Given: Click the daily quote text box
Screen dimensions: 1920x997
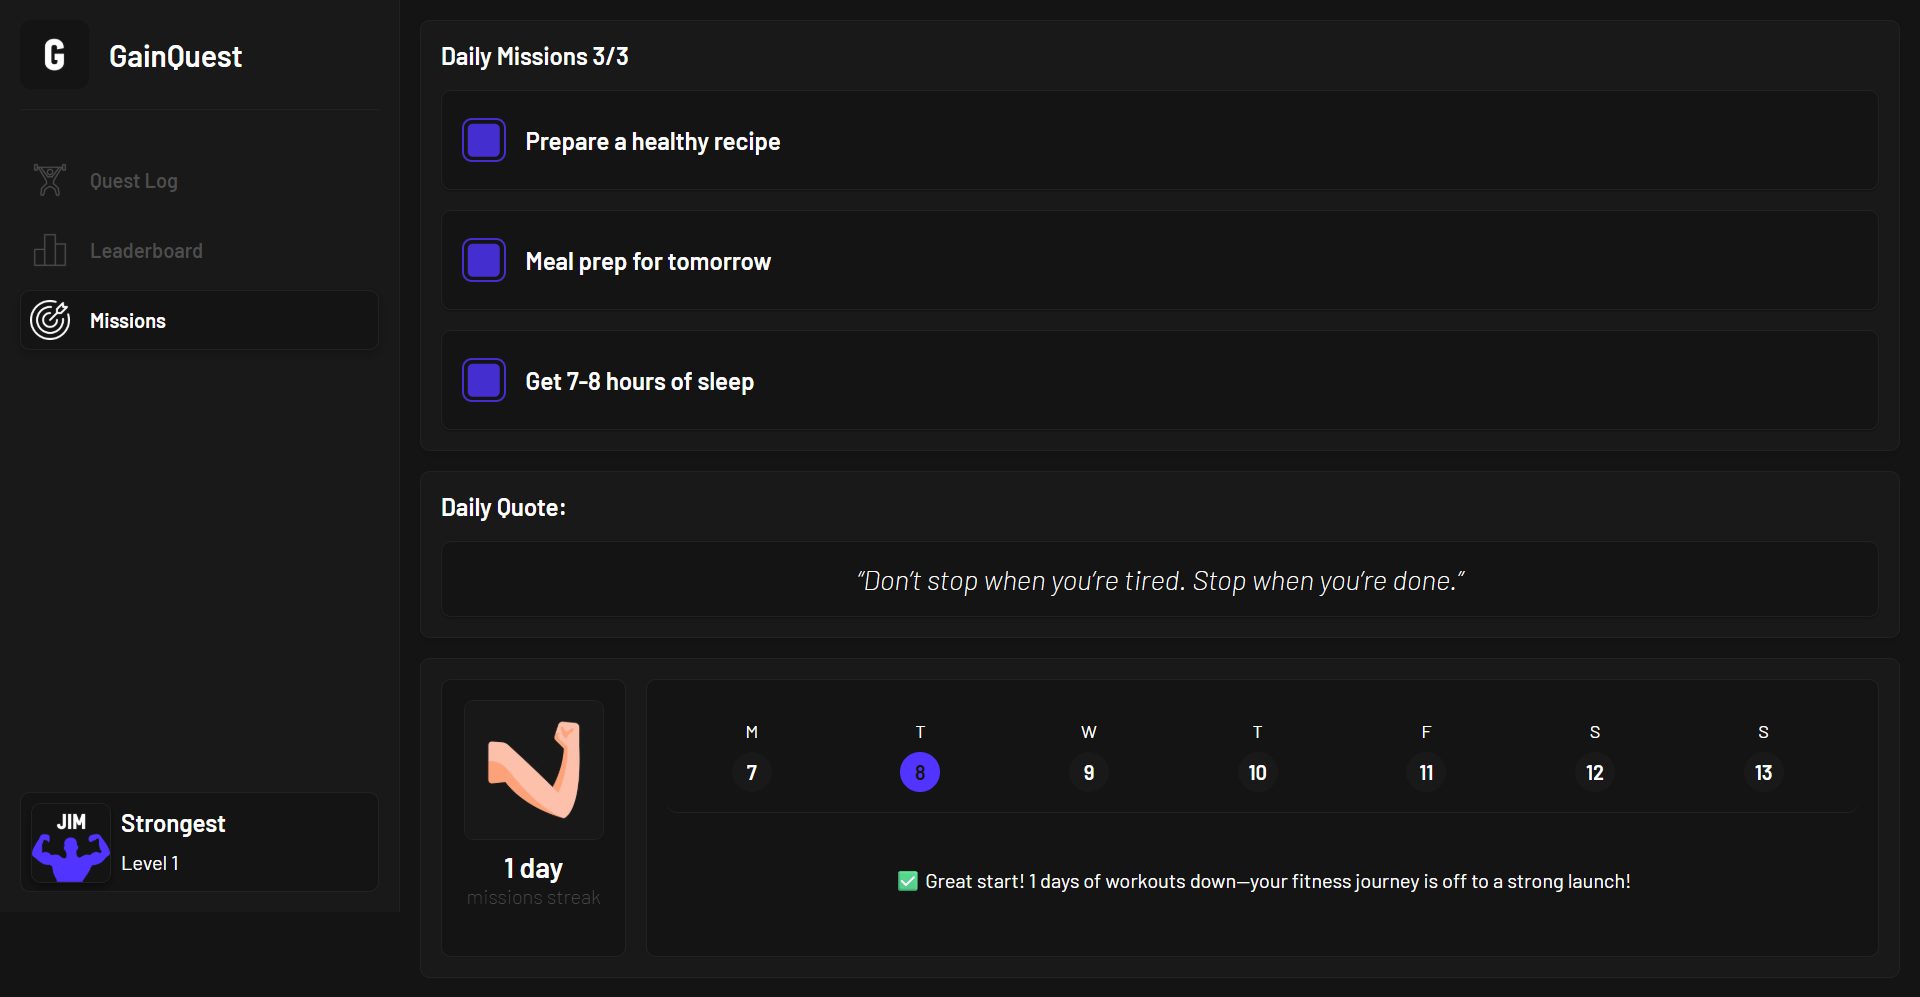Looking at the screenshot, I should (x=1160, y=580).
